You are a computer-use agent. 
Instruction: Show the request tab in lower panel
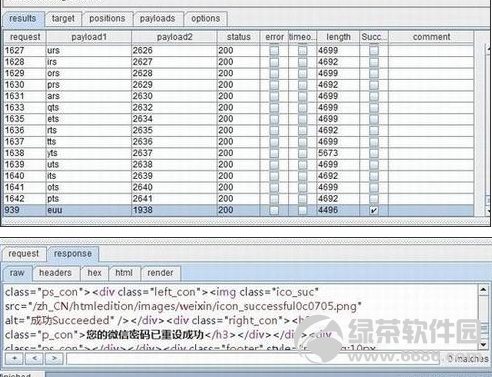pos(24,254)
